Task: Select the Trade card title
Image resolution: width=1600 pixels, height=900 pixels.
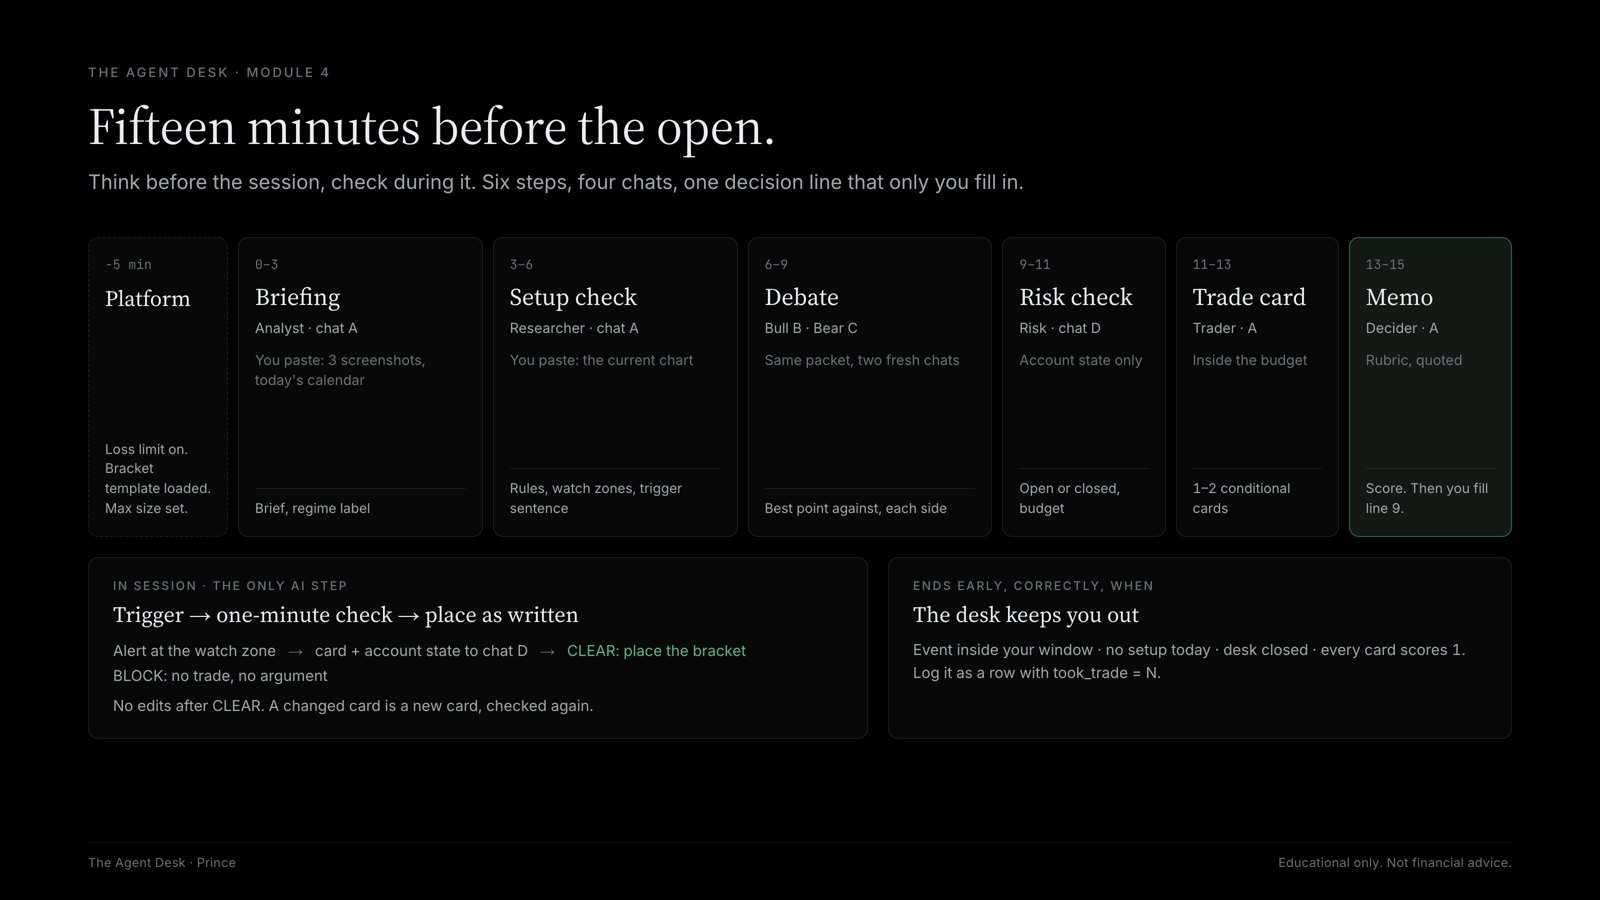Action: click(x=1249, y=297)
